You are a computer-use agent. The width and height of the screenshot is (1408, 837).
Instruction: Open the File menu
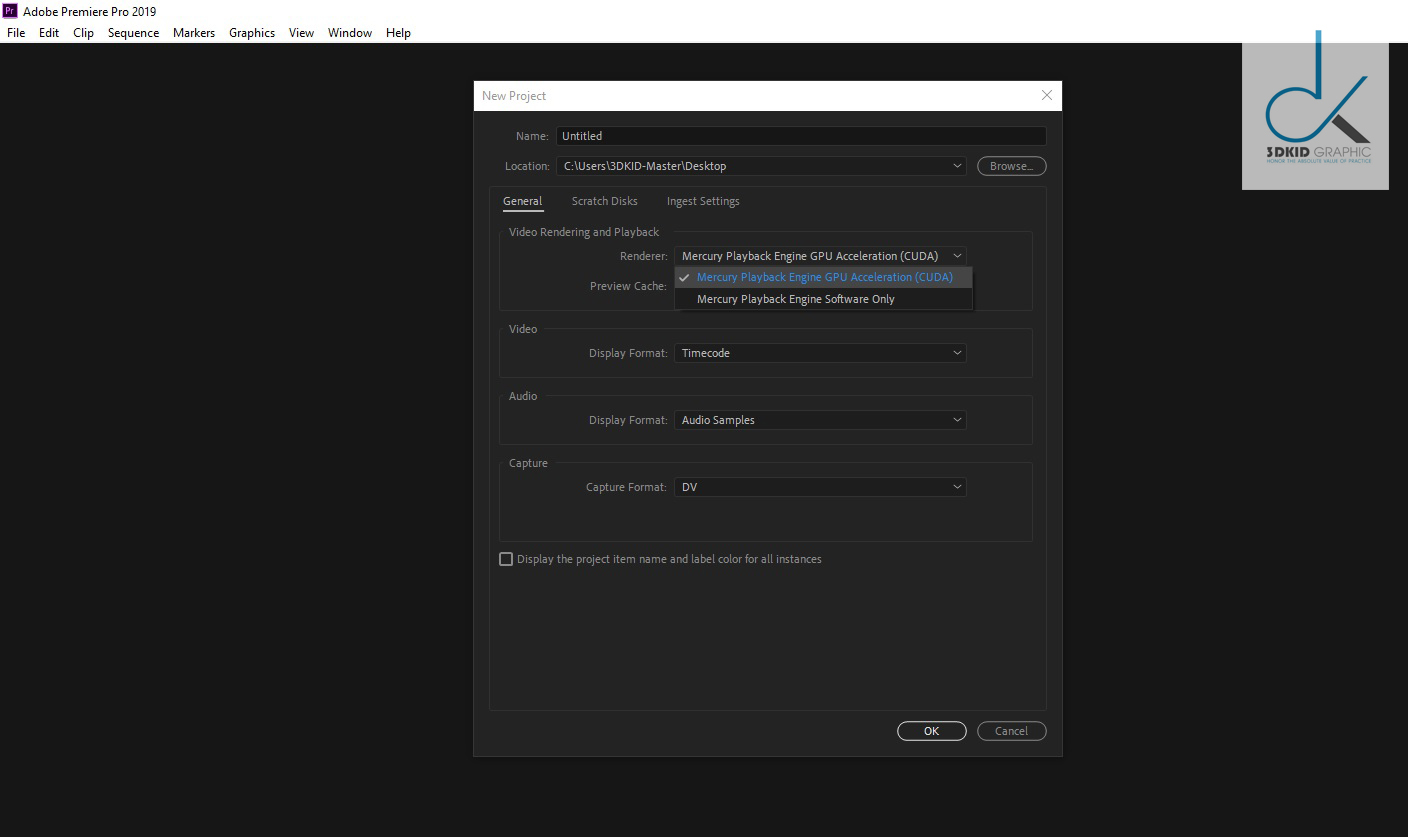tap(16, 33)
